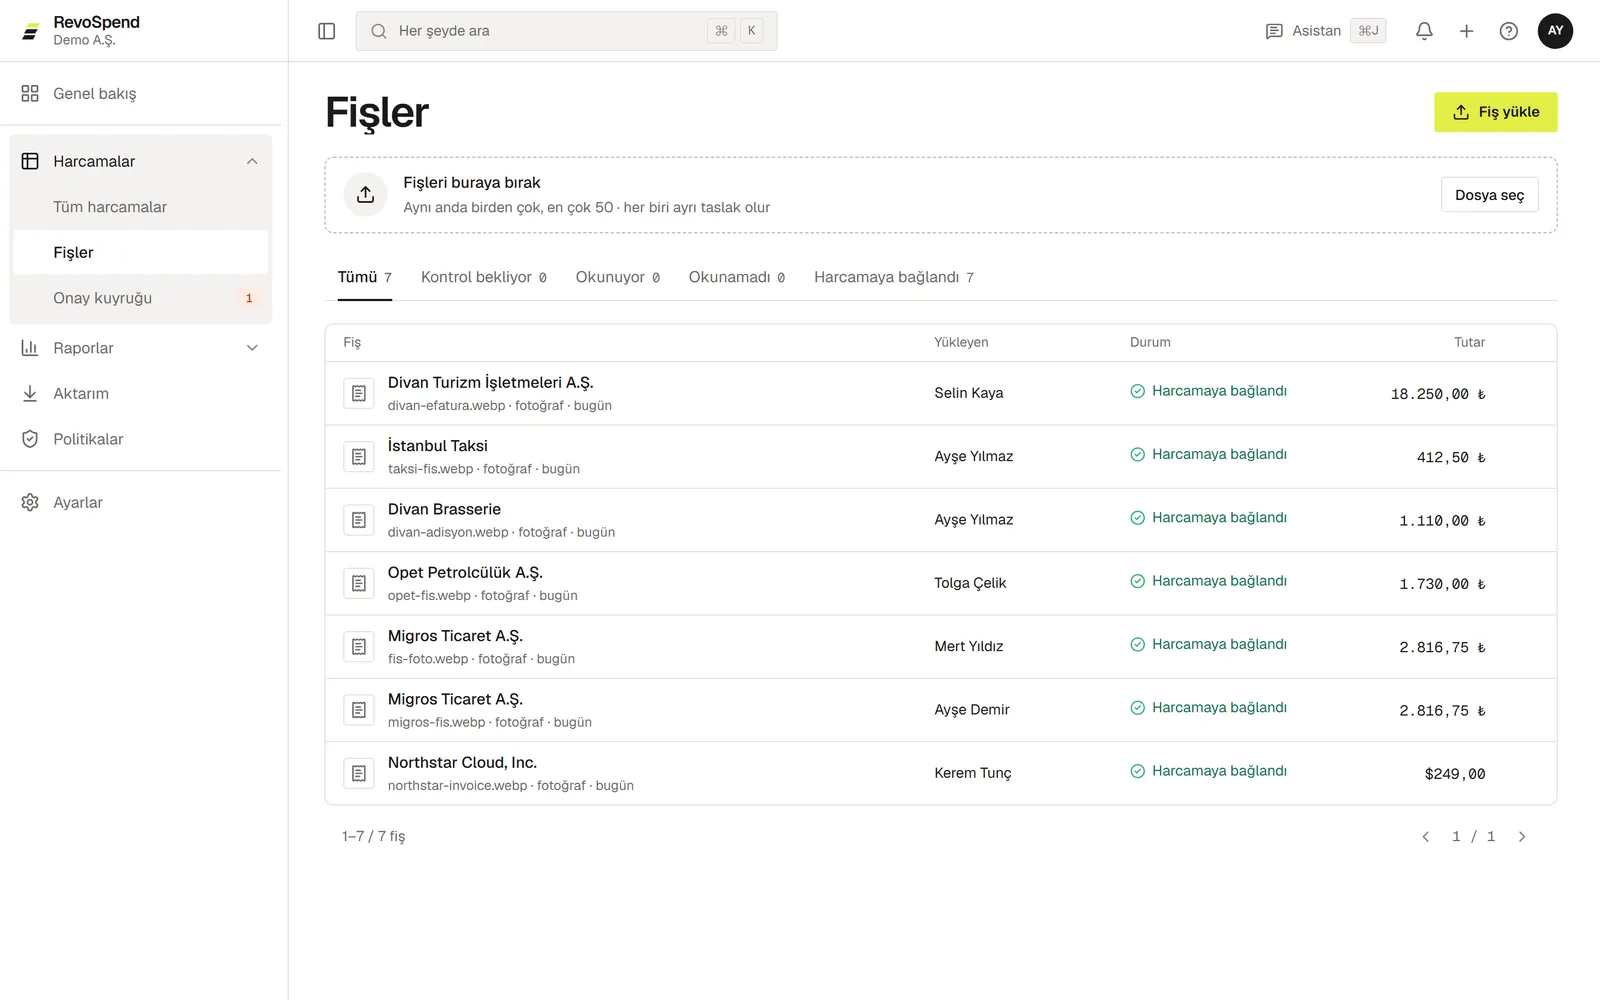
Task: Open Aktarım from the sidebar
Action: 141,394
